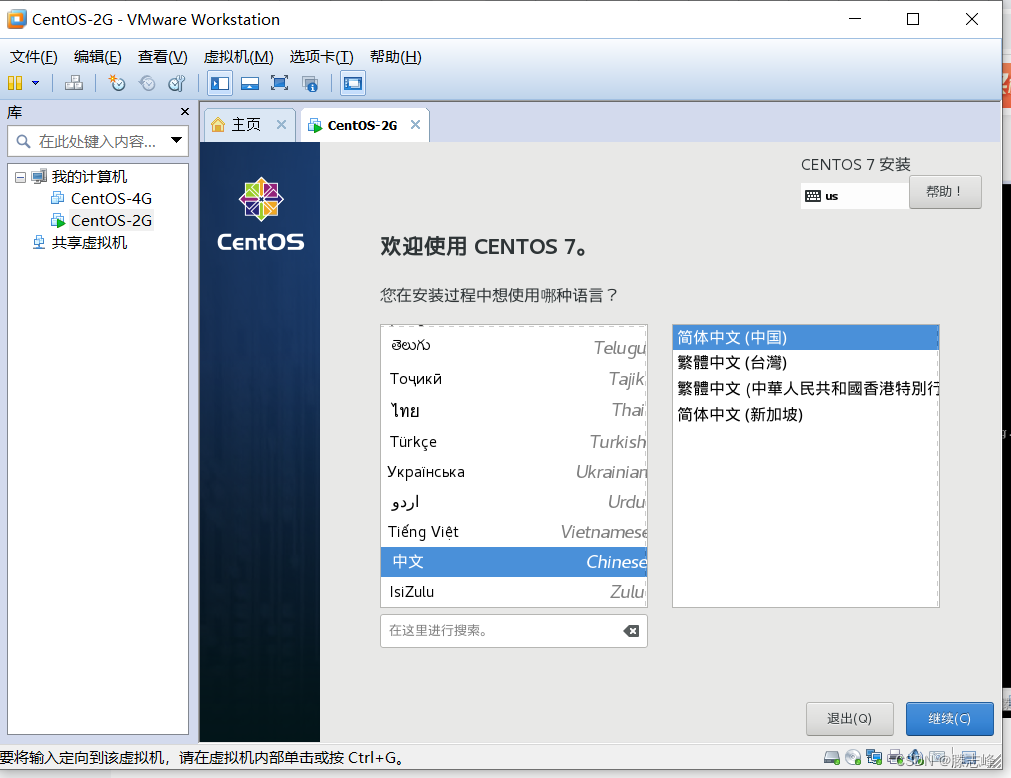Expand the library search filter dropdown

(x=176, y=140)
